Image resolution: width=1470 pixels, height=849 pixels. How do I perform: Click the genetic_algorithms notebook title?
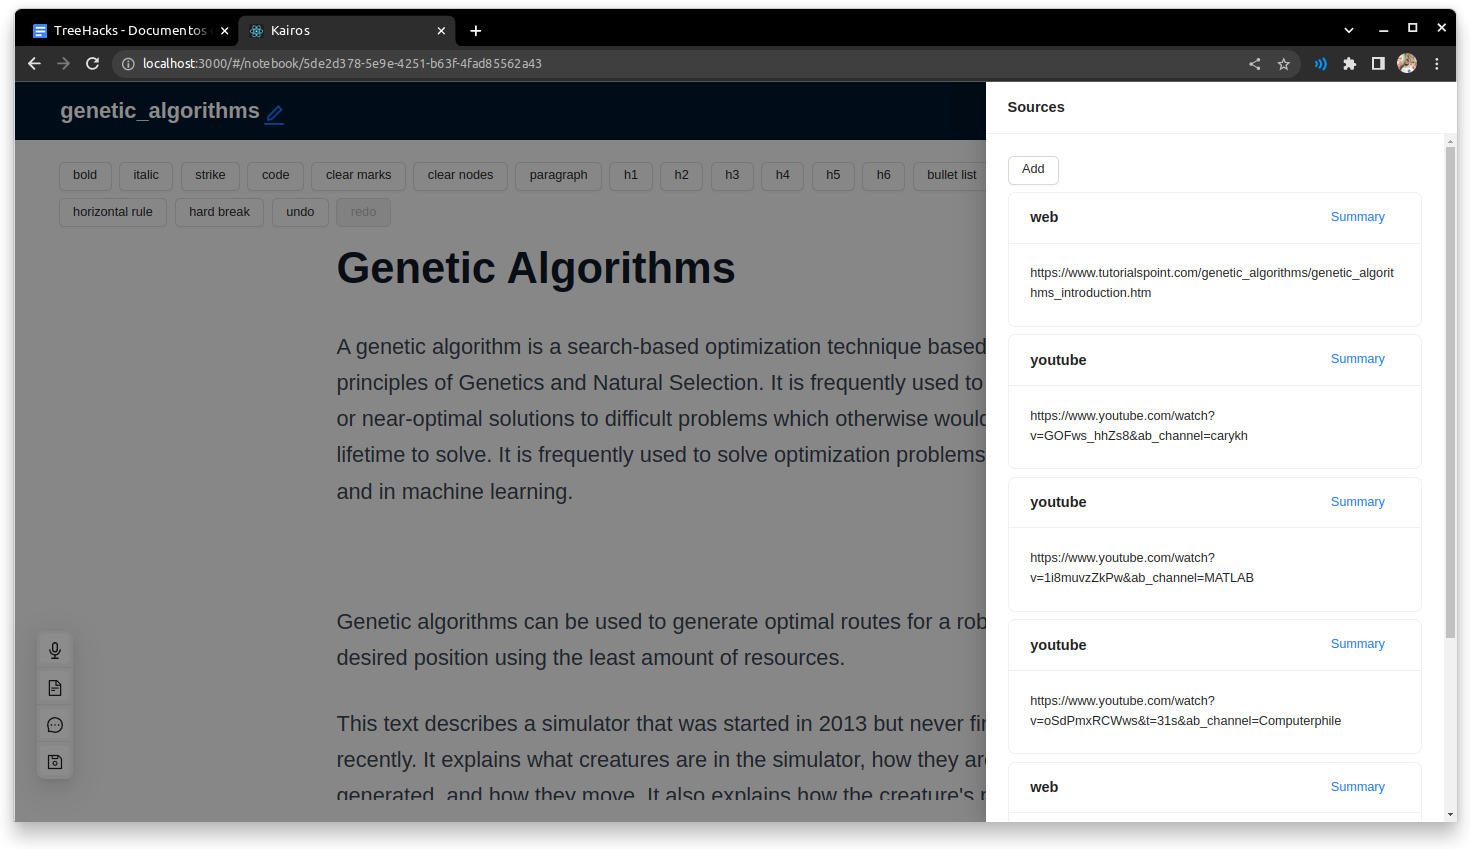point(160,111)
